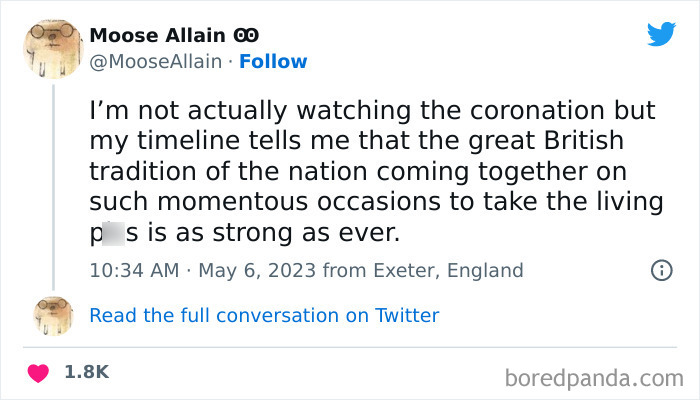Viewport: 700px width, 400px height.
Task: Click the Twitter bird logo
Action: (661, 34)
